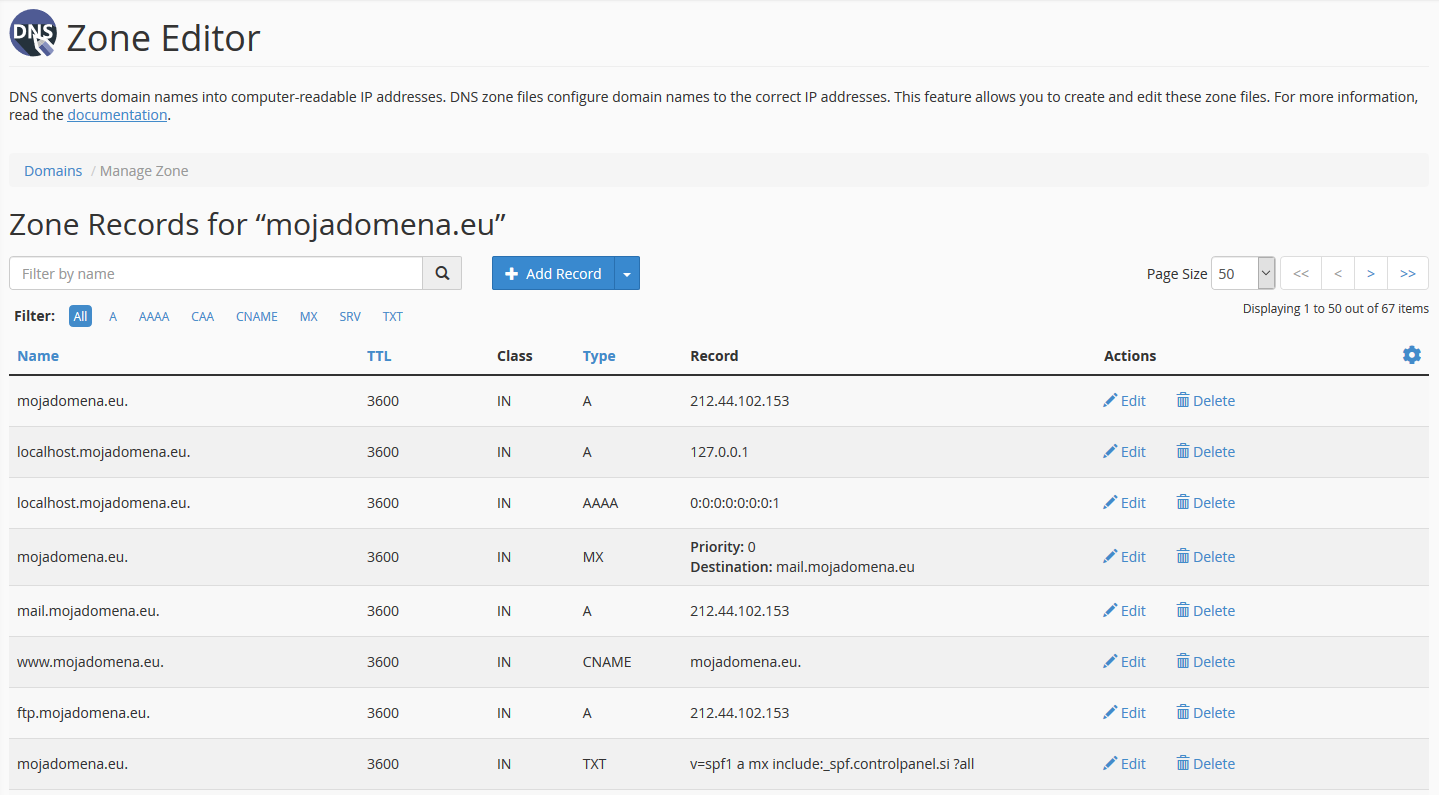
Task: Click the DNS Zone Editor logo icon
Action: click(x=33, y=35)
